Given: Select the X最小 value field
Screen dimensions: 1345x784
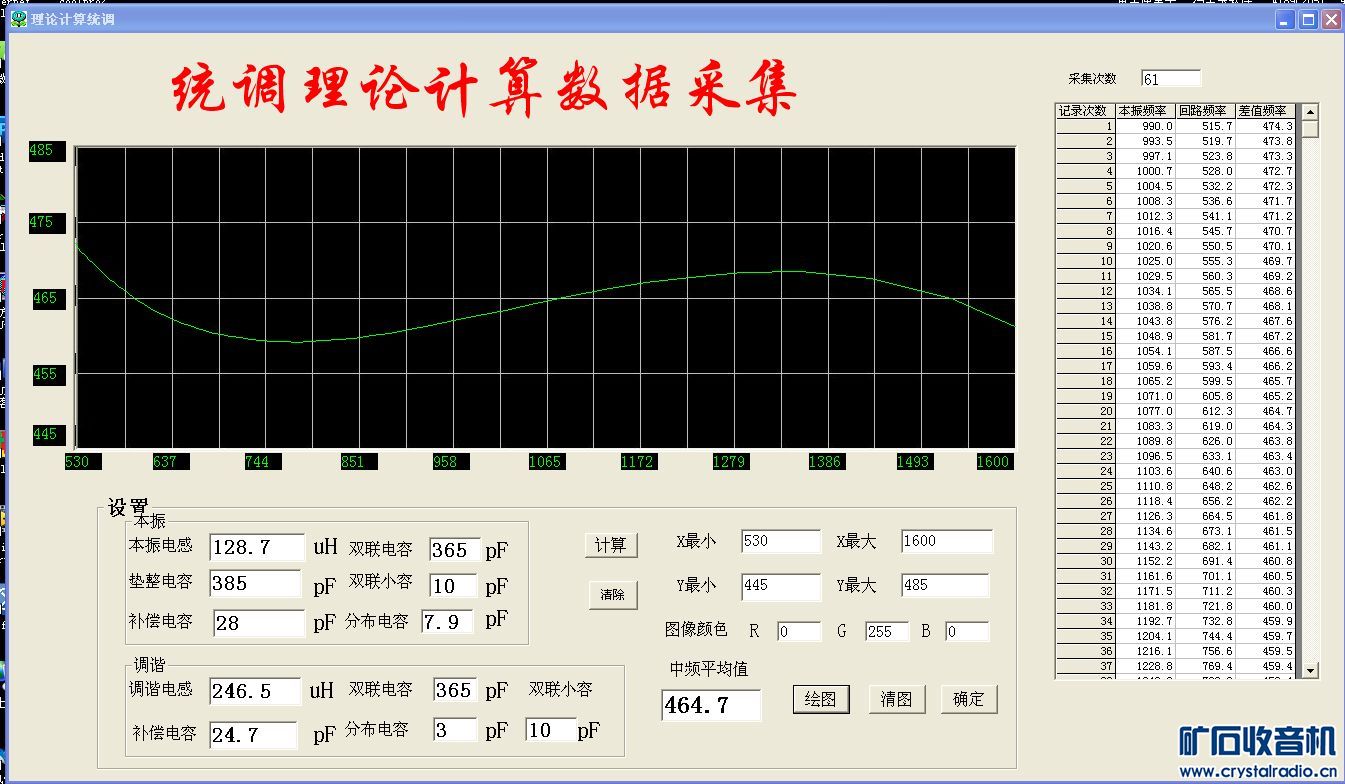Looking at the screenshot, I should (x=780, y=542).
